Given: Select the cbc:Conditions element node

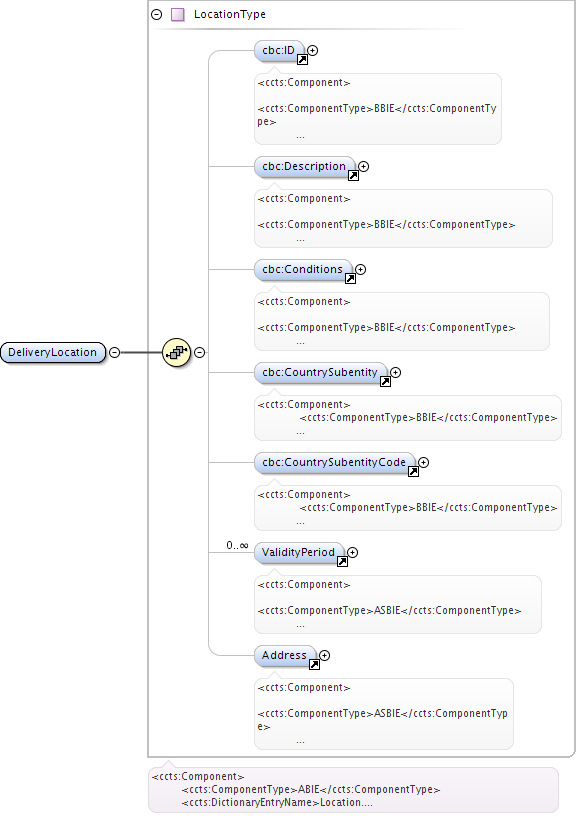Looking at the screenshot, I should [303, 270].
